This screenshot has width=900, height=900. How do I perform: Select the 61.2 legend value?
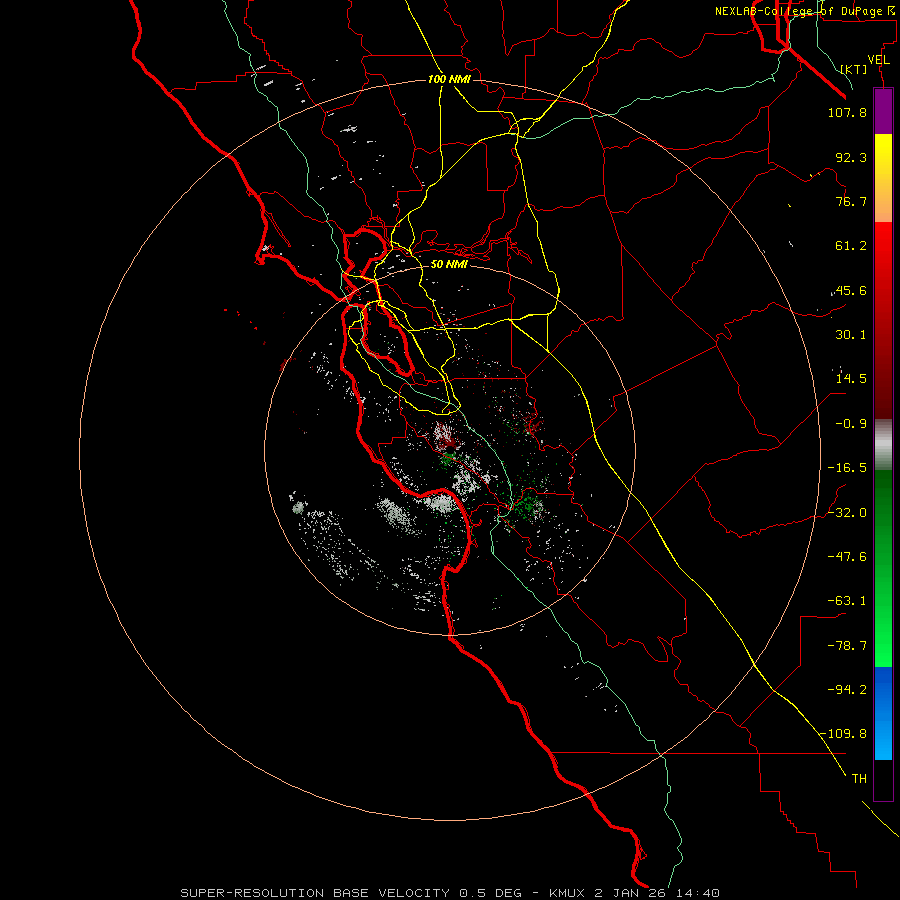click(x=851, y=246)
